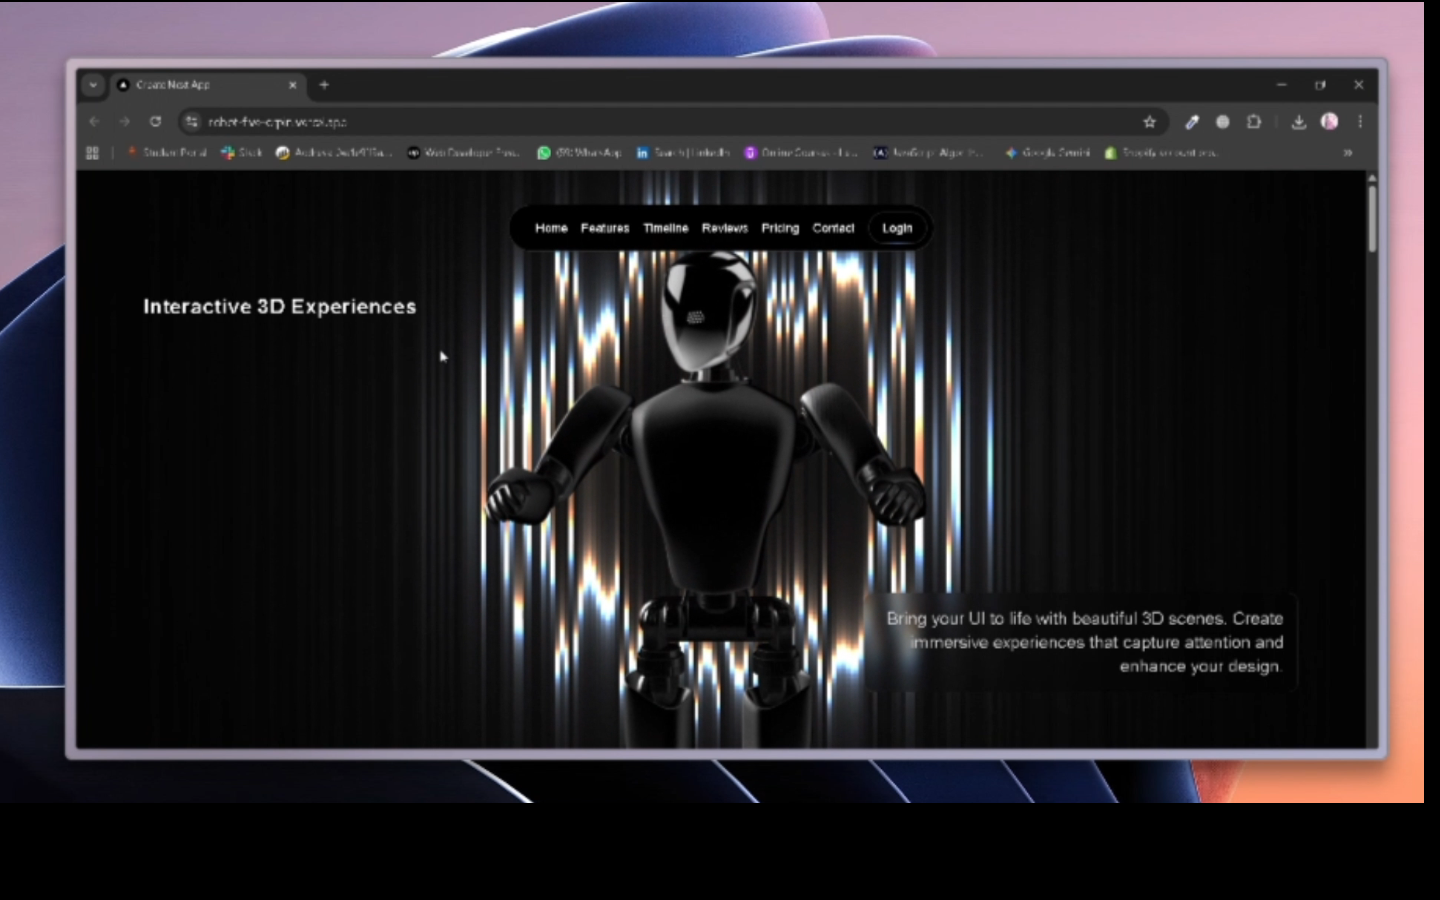Go to Features in site navigation
1440x900 pixels.
[605, 228]
